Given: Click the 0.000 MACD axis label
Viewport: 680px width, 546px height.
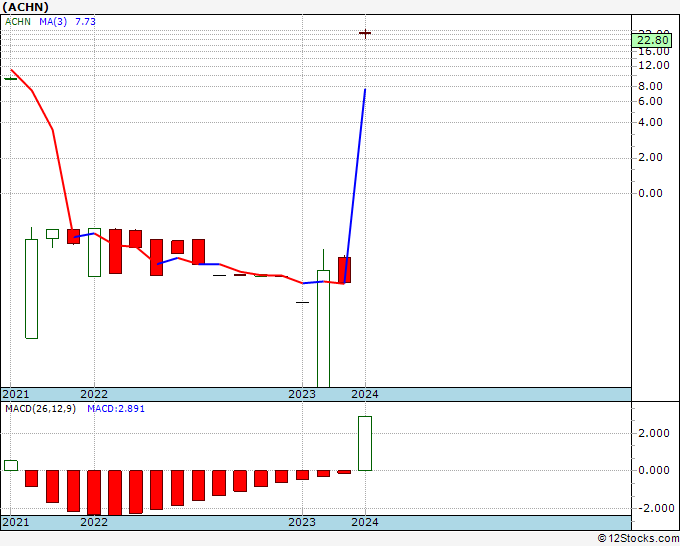Looking at the screenshot, I should coord(654,471).
